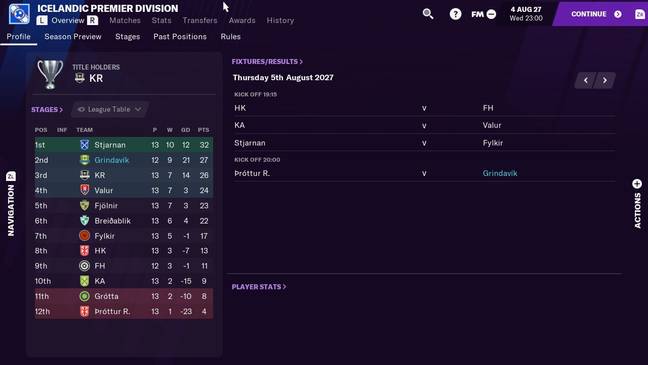Open the help question mark icon
This screenshot has width=648, height=365.
(455, 14)
